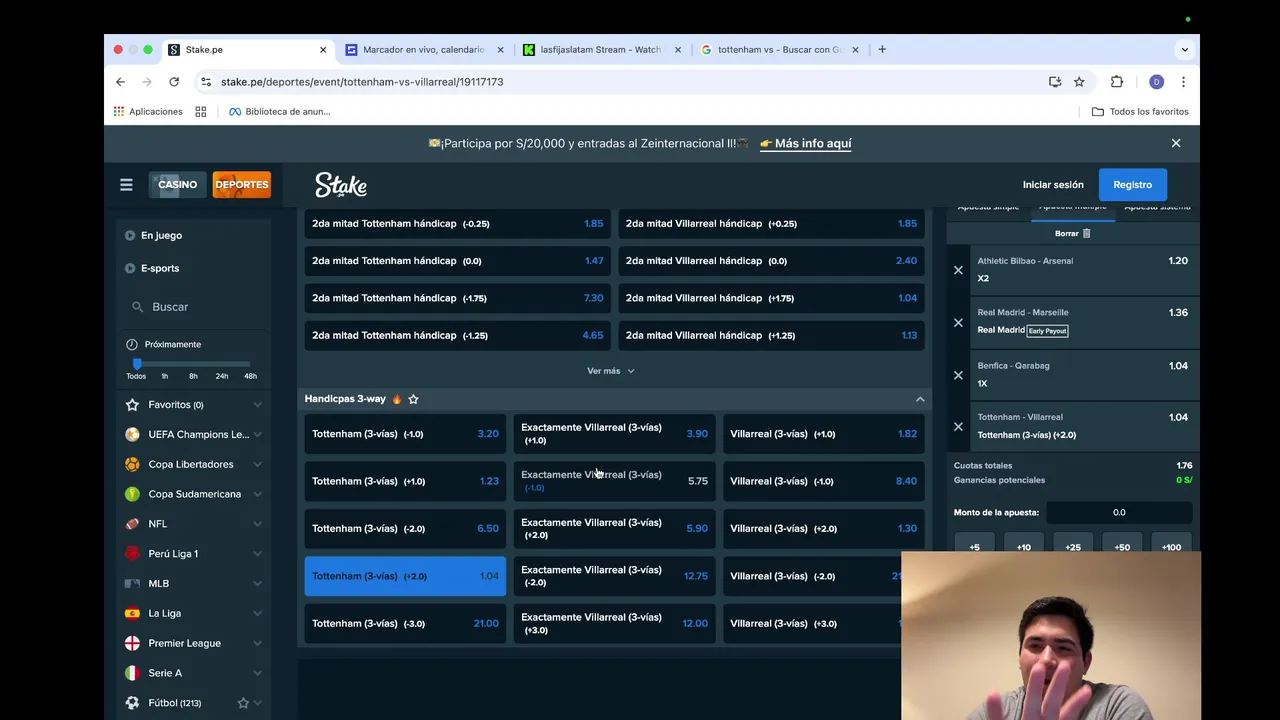
Task: Collapse the Handicpas 3-way section
Action: (920, 399)
